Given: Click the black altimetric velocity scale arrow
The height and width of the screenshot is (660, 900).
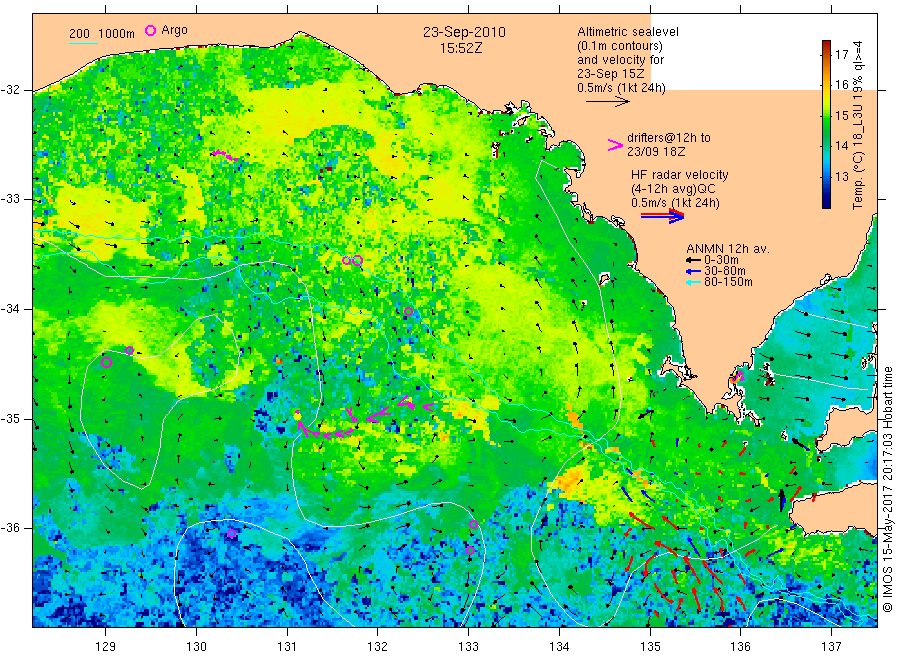Looking at the screenshot, I should click(x=608, y=102).
